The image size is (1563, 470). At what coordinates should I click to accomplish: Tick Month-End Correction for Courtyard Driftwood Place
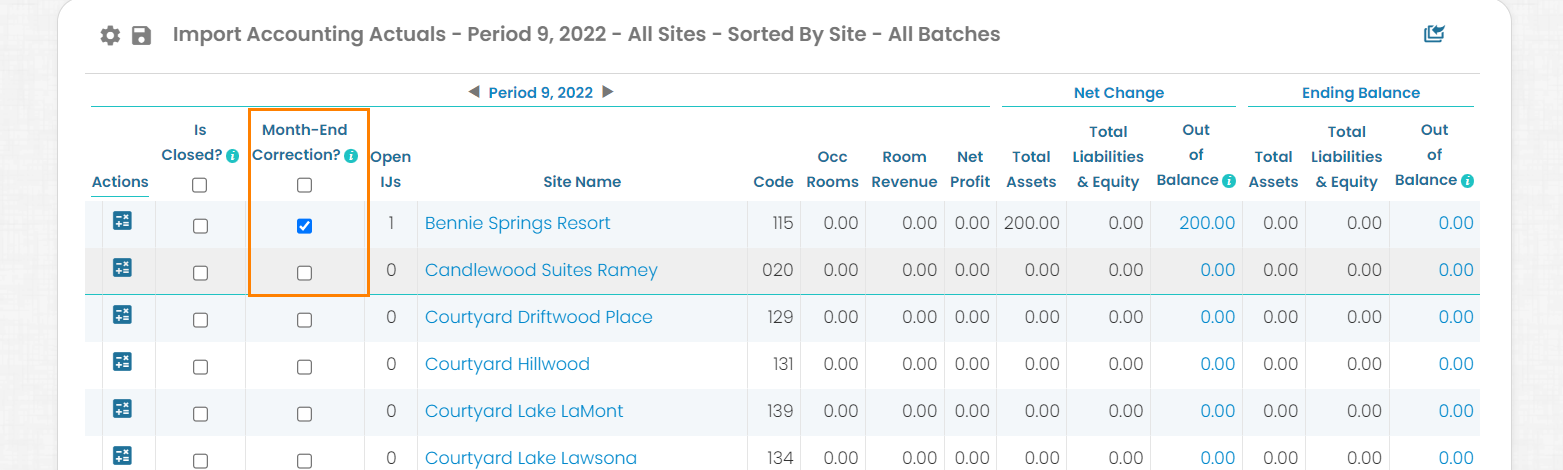click(x=304, y=320)
